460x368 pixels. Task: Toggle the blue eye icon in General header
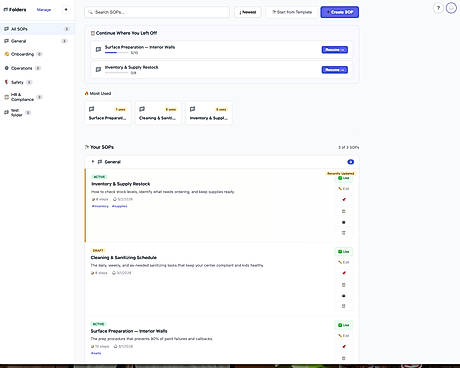pyautogui.click(x=350, y=162)
